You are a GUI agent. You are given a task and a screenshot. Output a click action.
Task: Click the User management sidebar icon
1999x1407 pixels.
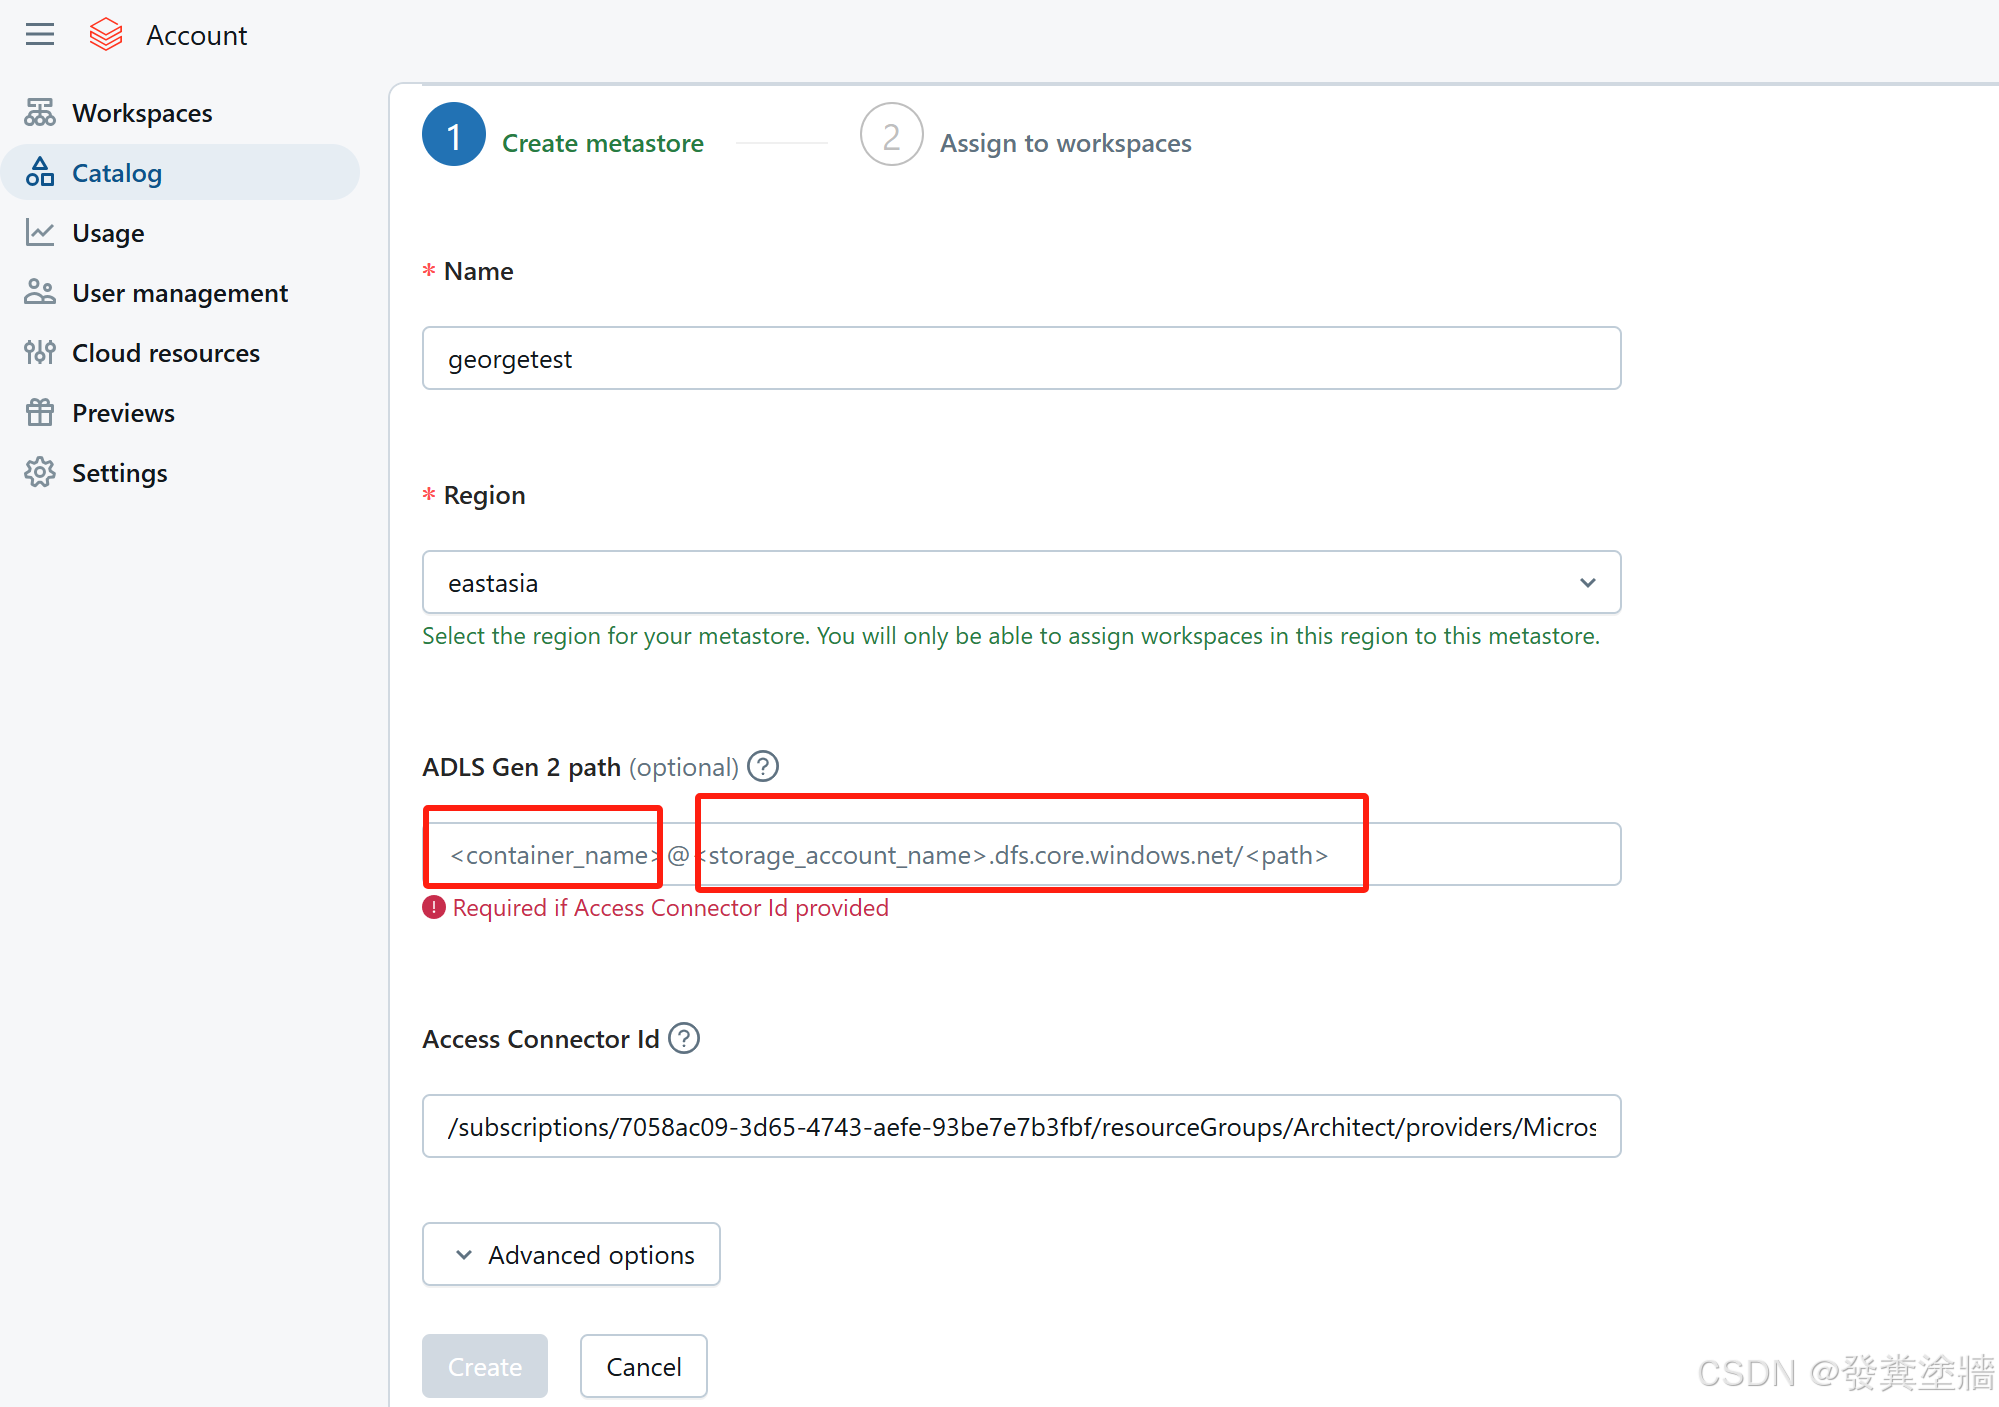coord(40,292)
